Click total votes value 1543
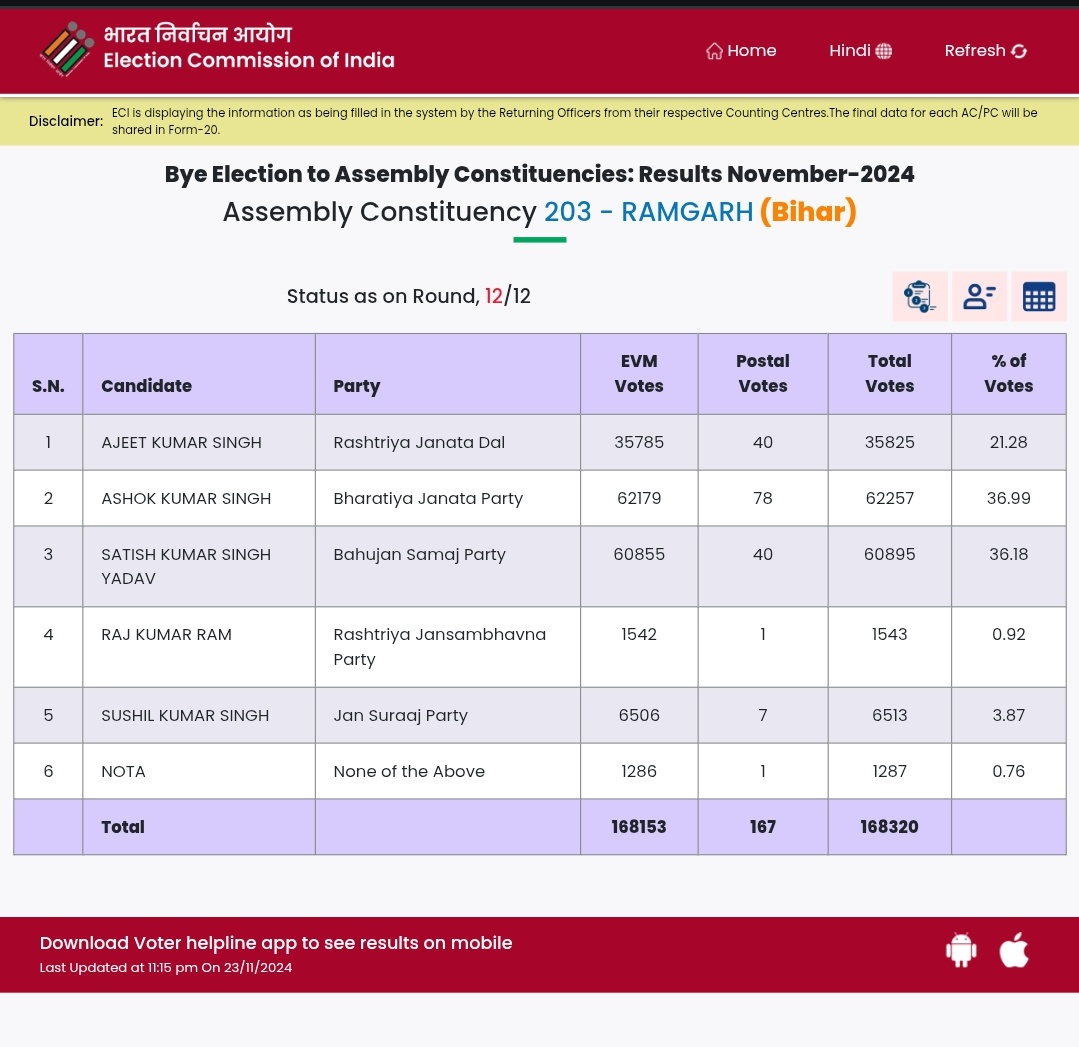The width and height of the screenshot is (1079, 1047). pyautogui.click(x=889, y=635)
